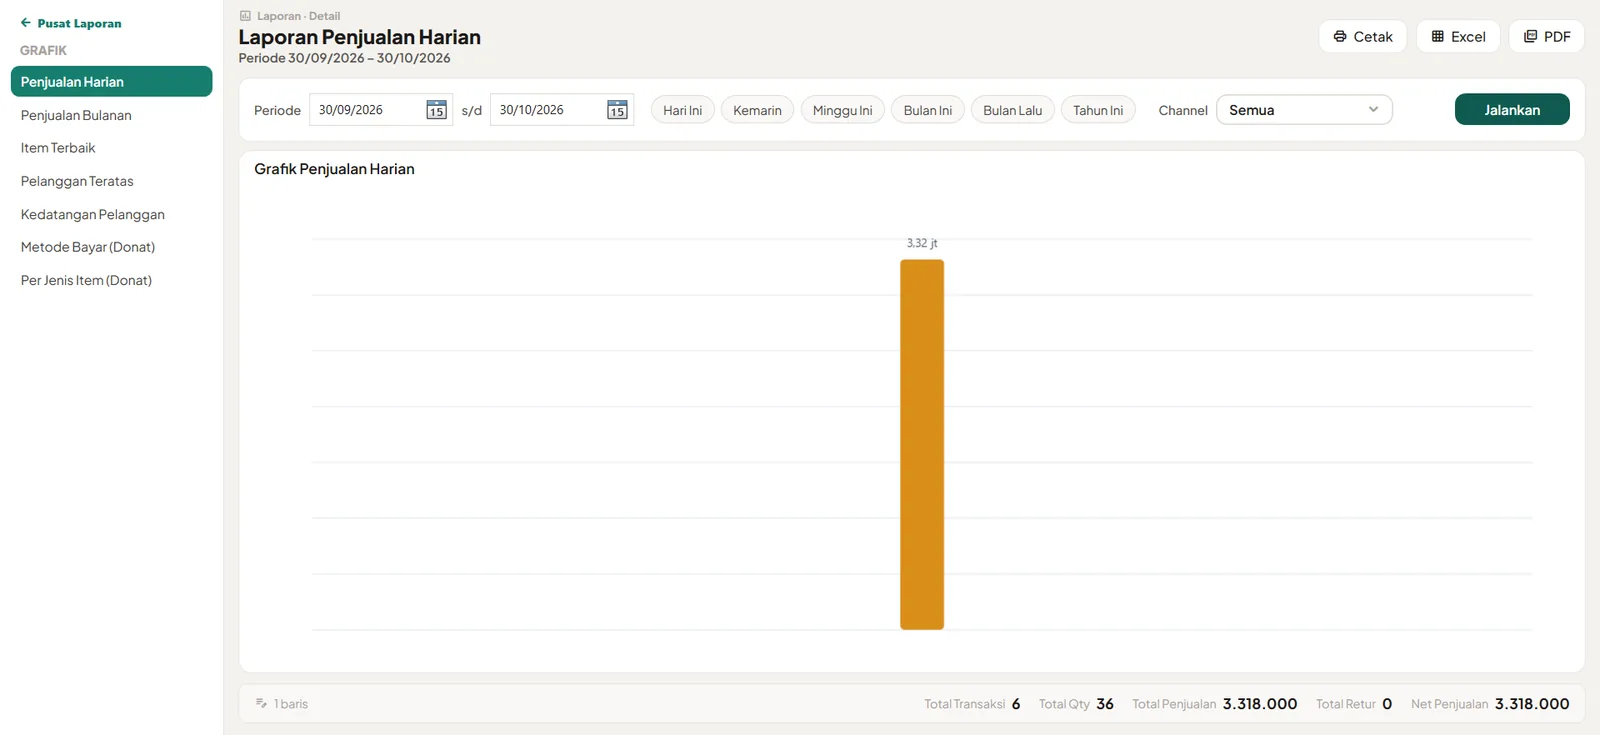The width and height of the screenshot is (1600, 735).
Task: Select the orange sales bar in the chart
Action: 922,445
